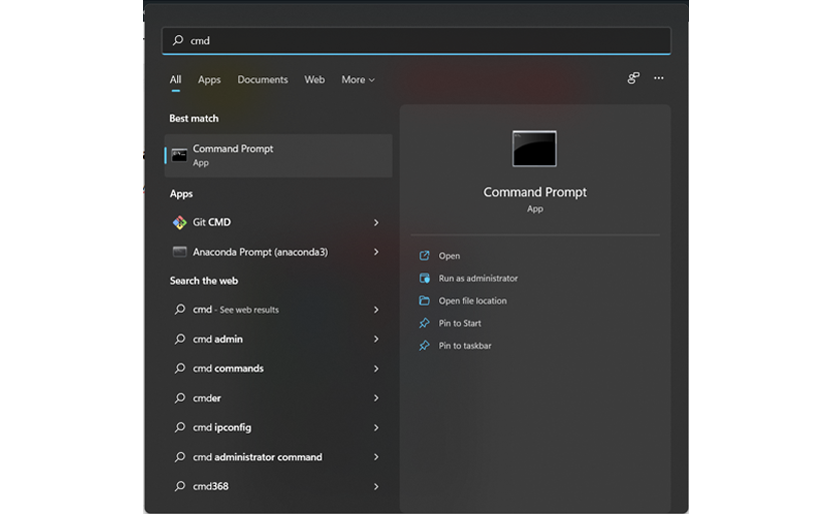
Task: Click search icon beside 'cmd commands'
Action: pos(180,368)
